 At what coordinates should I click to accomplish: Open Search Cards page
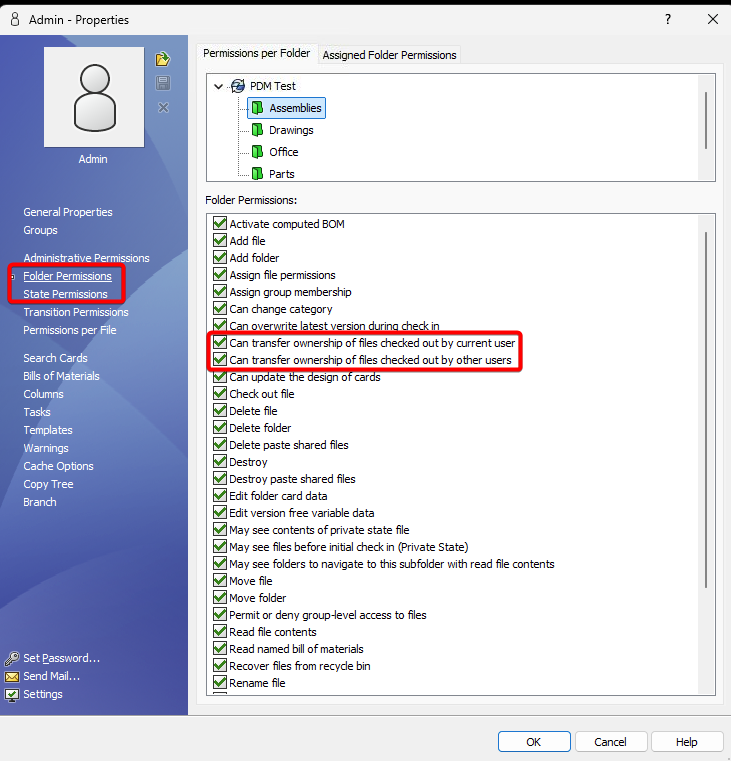[x=55, y=358]
